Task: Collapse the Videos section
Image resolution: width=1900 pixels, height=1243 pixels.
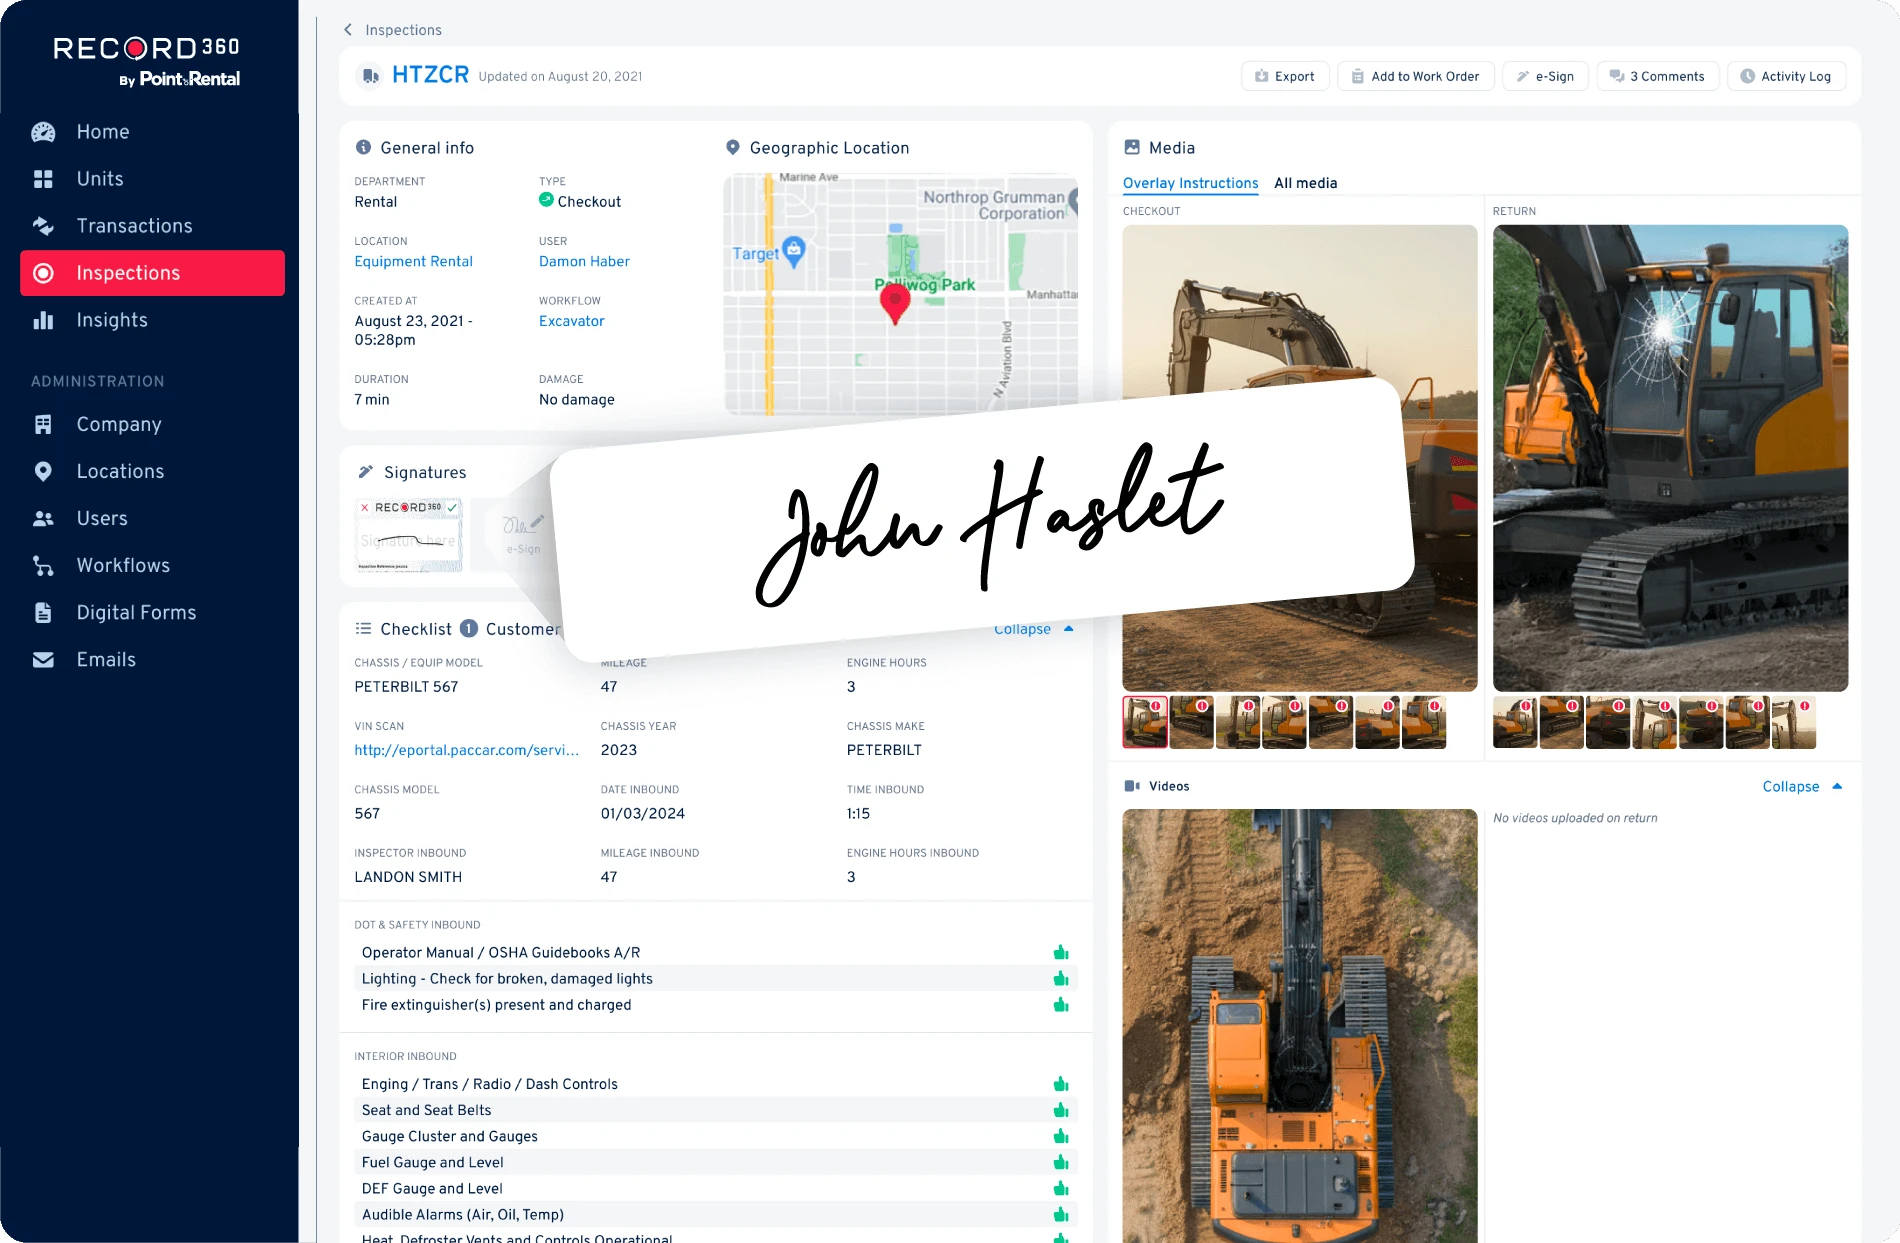Action: 1801,787
